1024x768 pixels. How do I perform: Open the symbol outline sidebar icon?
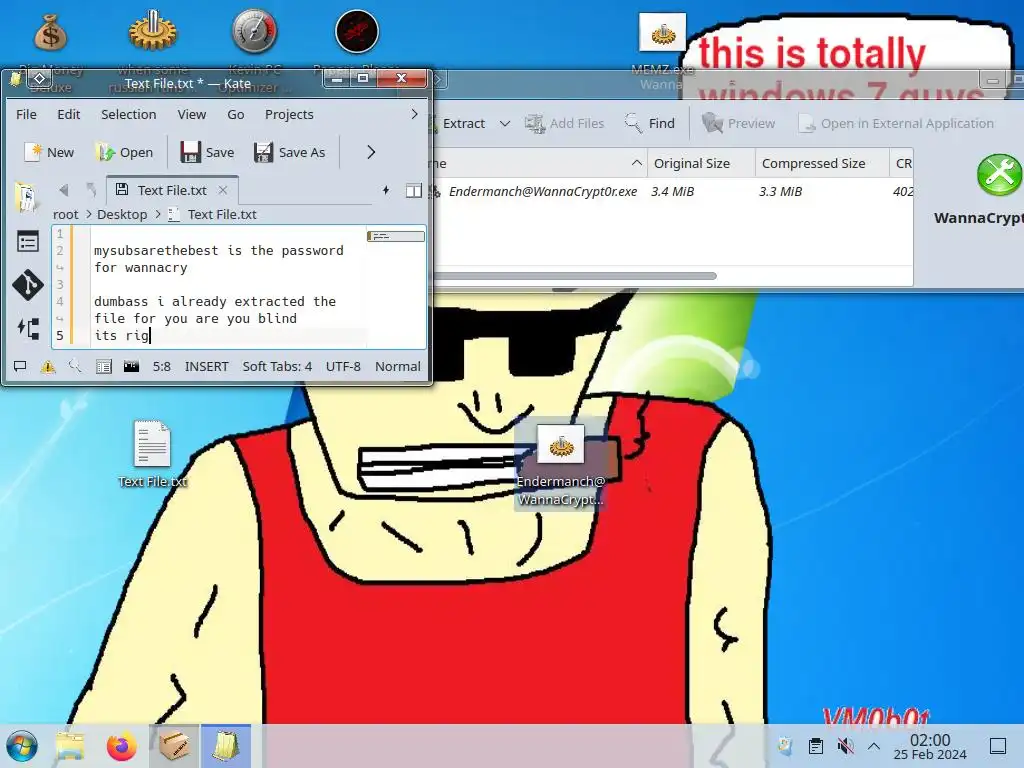[28, 328]
